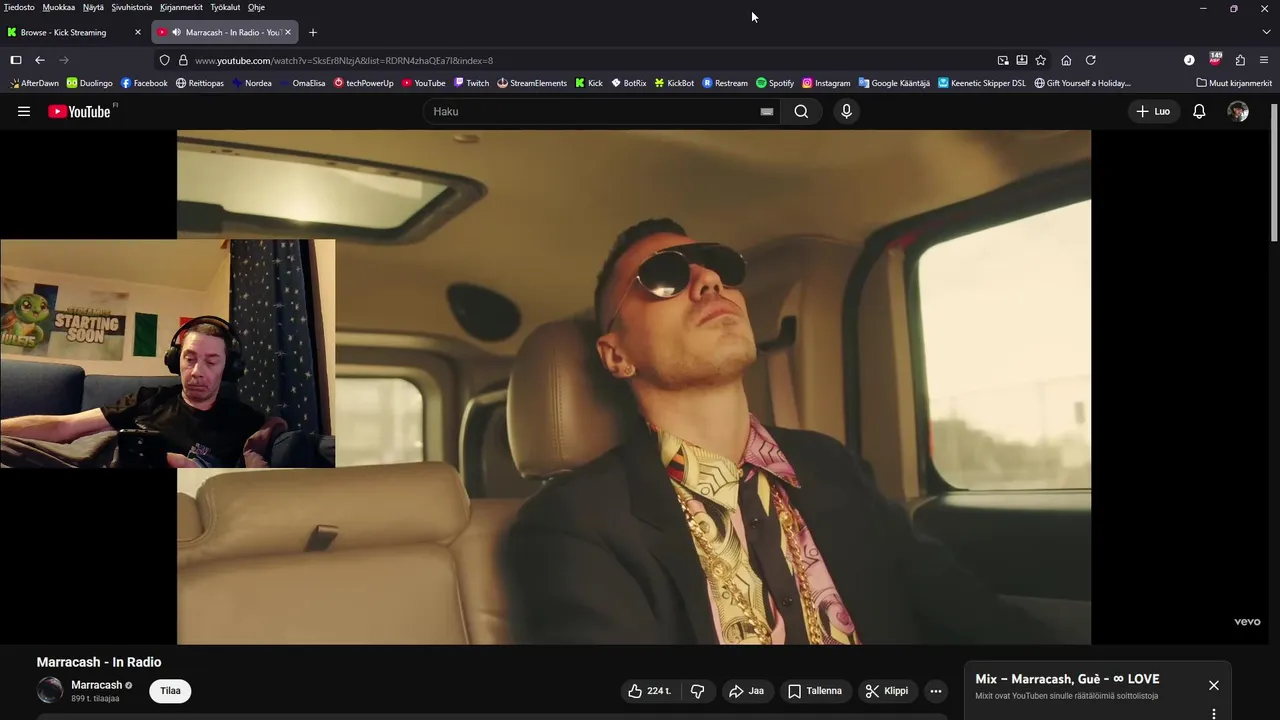Open the Duolingo bookmark
The image size is (1280, 720).
[90, 83]
